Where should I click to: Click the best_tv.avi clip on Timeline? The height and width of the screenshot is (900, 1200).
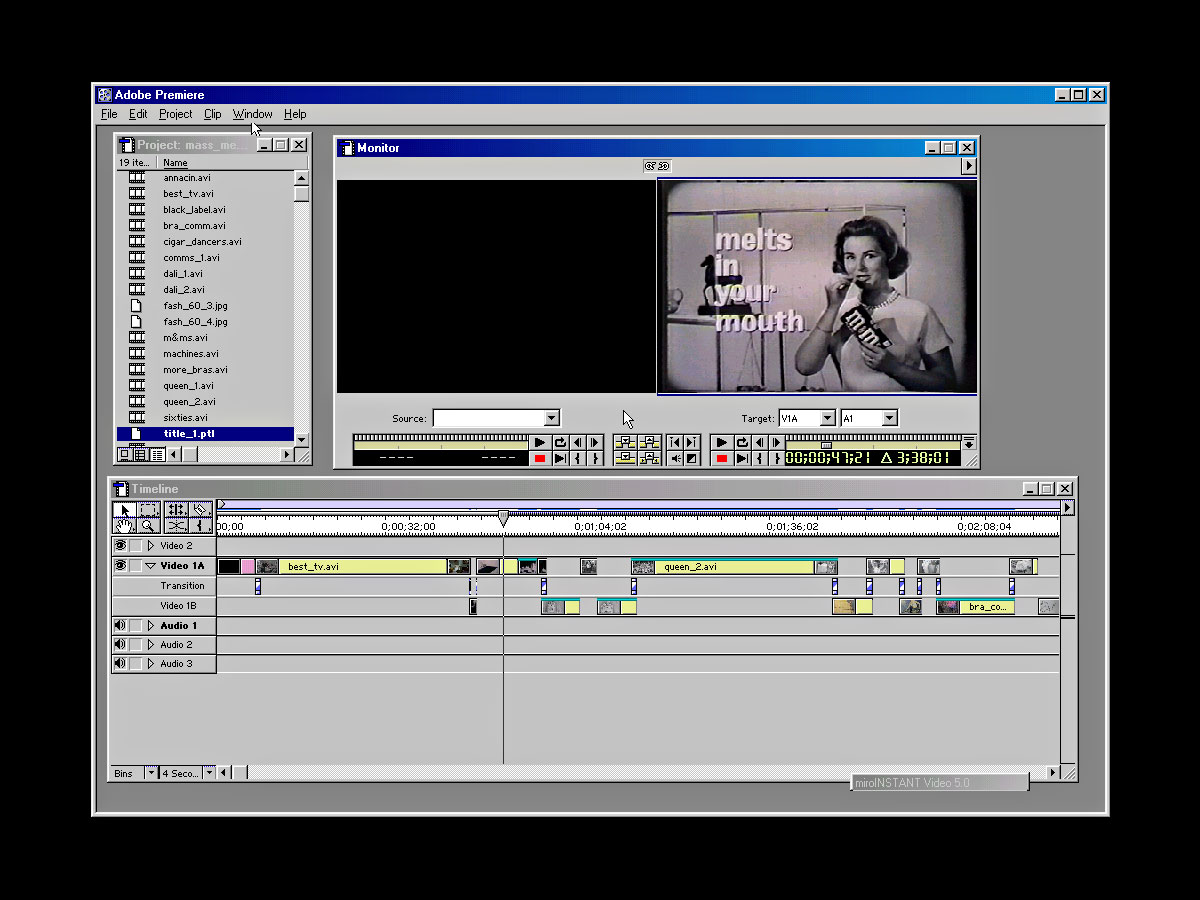tap(363, 566)
